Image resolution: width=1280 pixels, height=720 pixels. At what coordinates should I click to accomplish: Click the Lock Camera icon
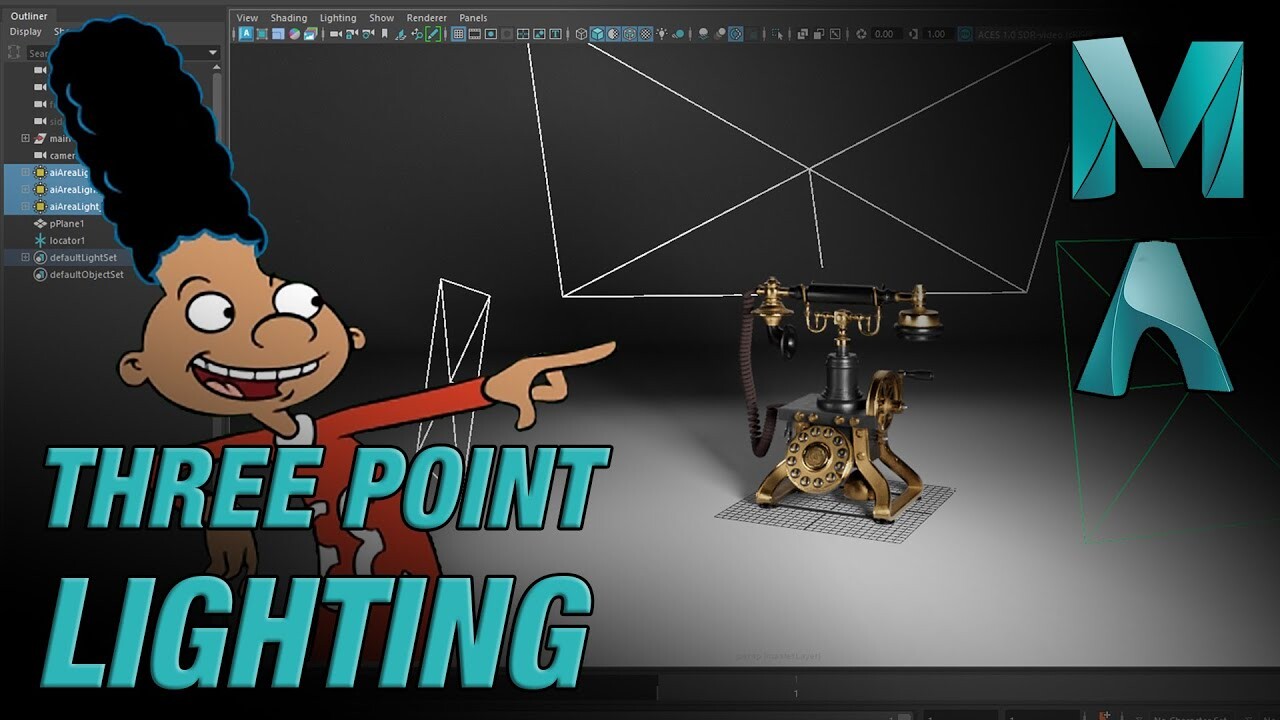[351, 34]
